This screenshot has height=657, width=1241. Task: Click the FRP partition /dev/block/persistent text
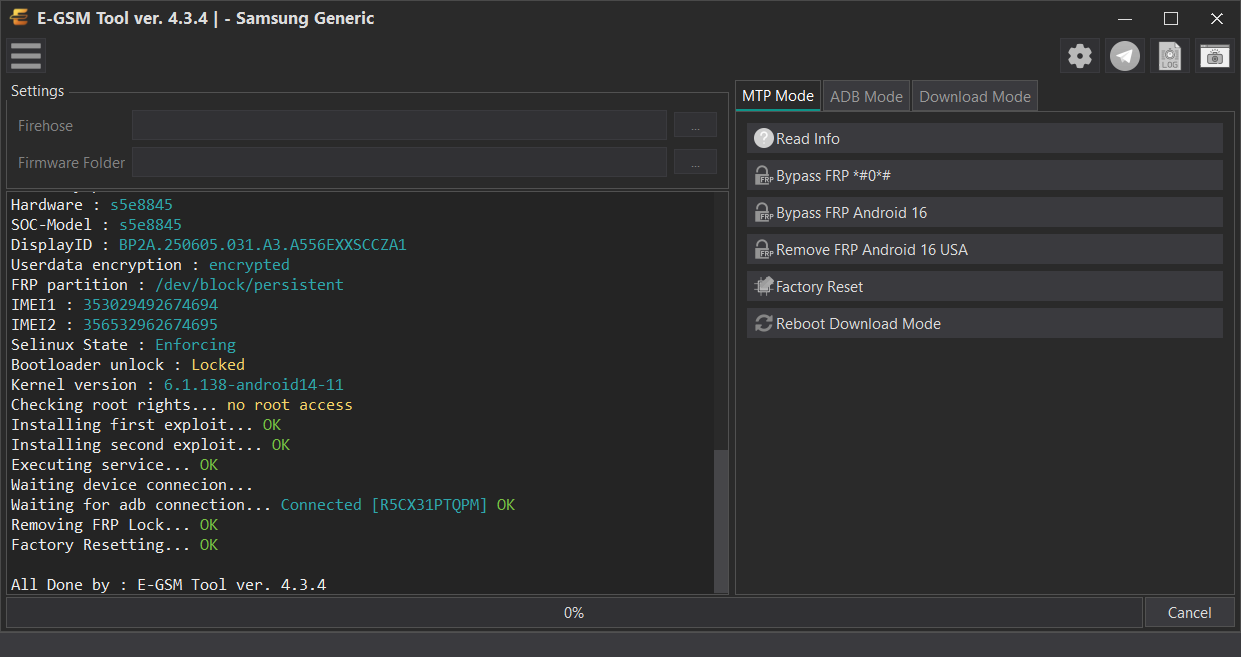249,284
